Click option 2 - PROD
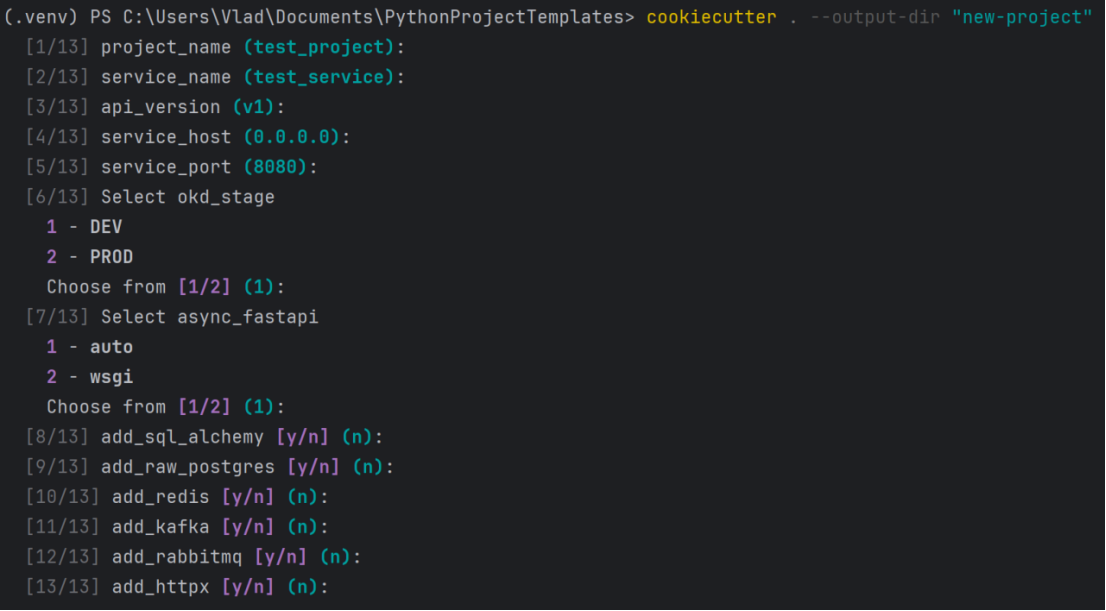The height and width of the screenshot is (611, 1106). tap(90, 257)
